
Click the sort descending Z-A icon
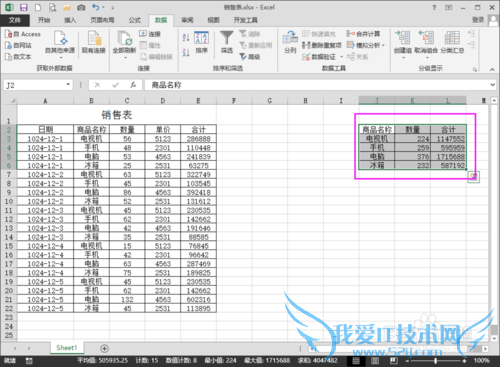(186, 52)
